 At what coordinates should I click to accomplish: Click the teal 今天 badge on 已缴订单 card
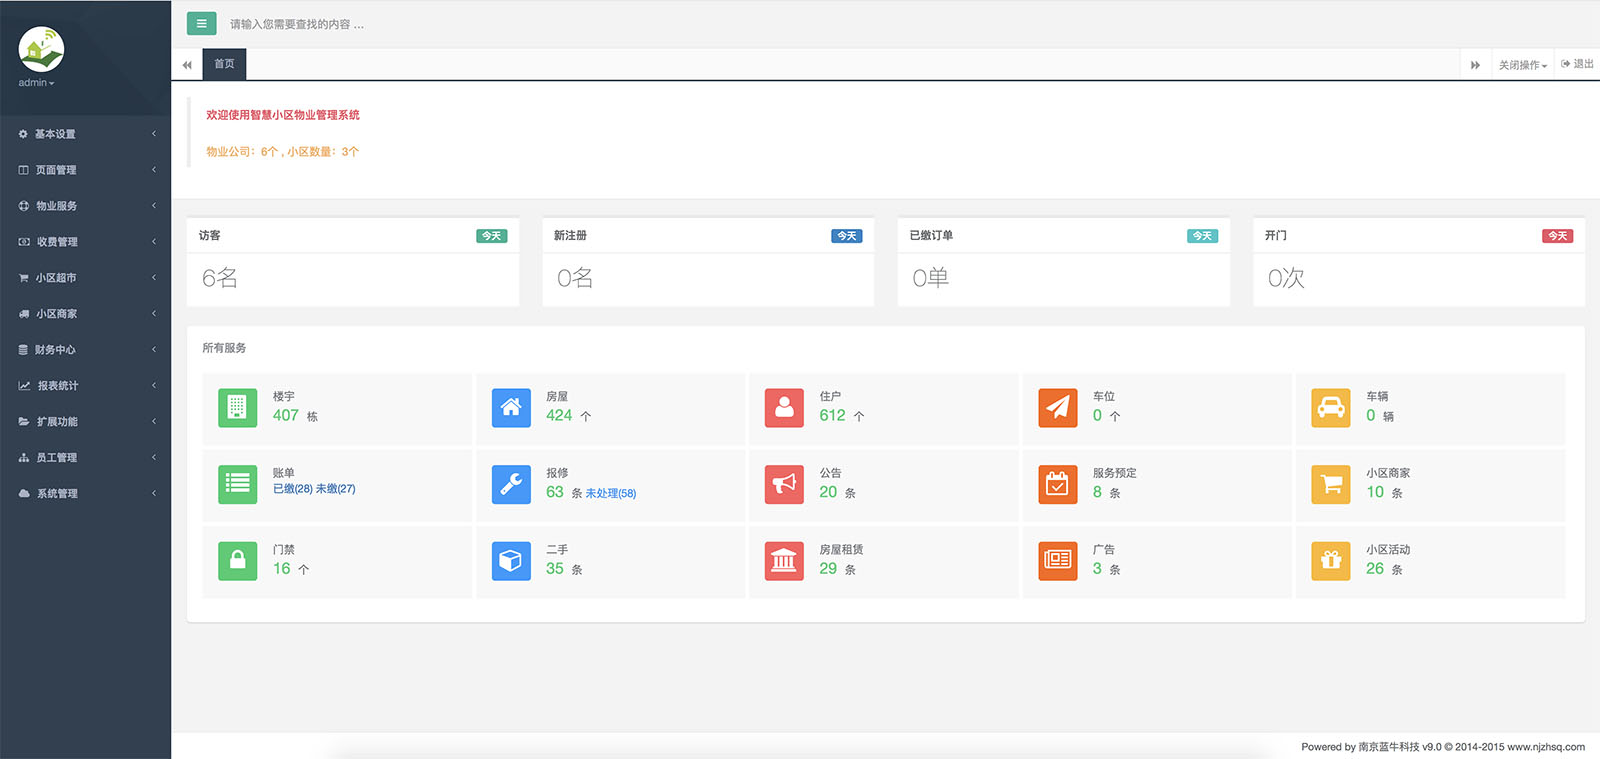coord(1203,236)
